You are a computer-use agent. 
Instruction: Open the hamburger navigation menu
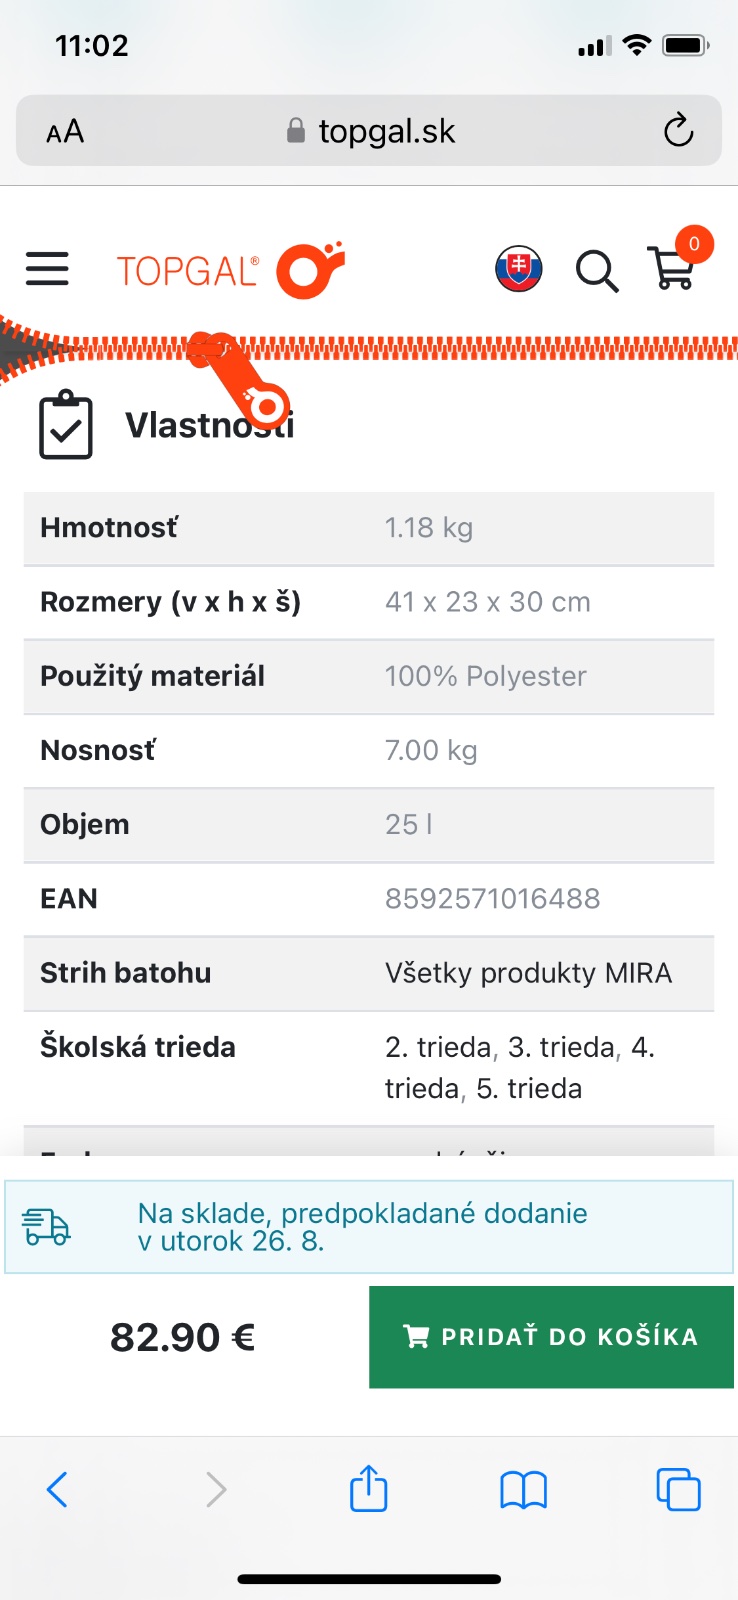click(x=47, y=269)
